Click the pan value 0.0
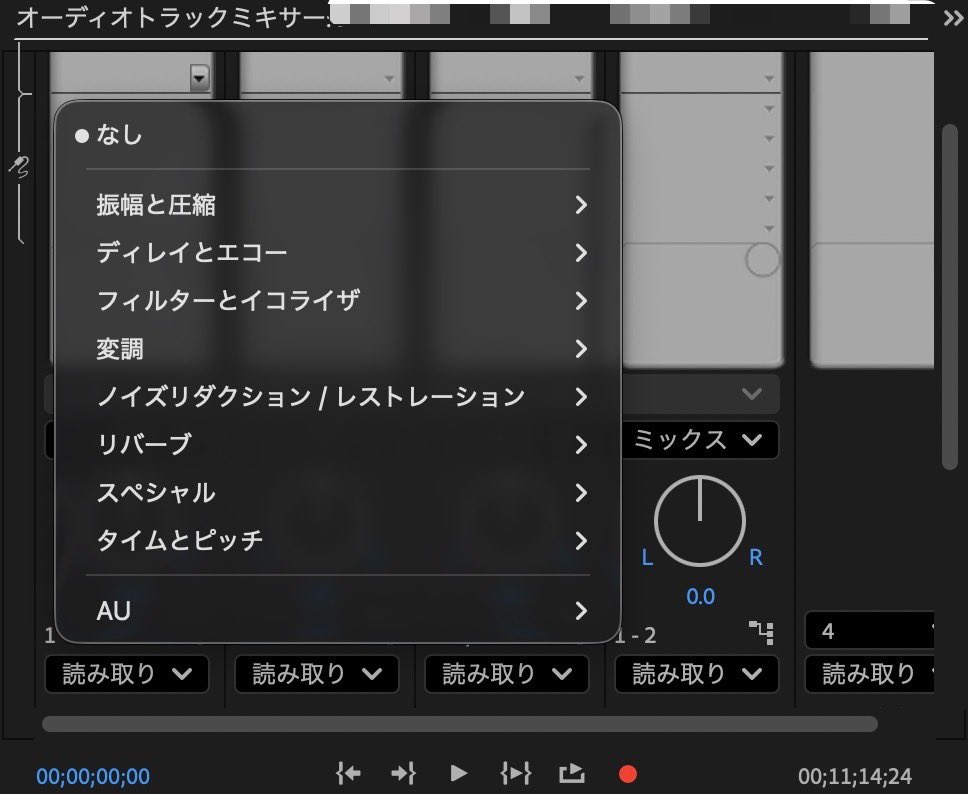 701,596
